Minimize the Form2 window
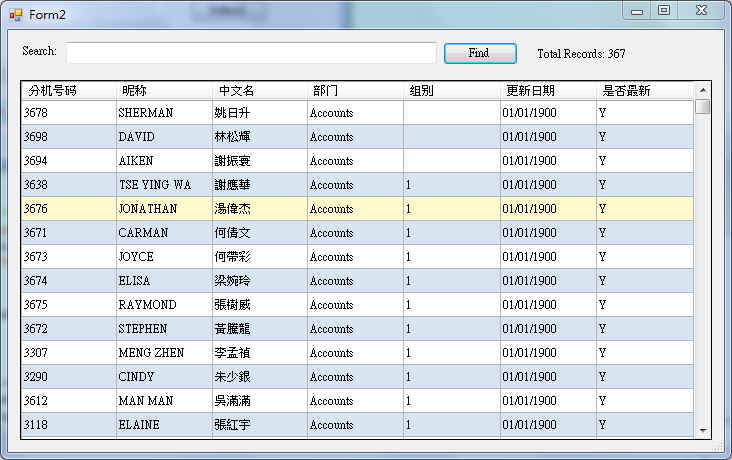 pos(637,11)
